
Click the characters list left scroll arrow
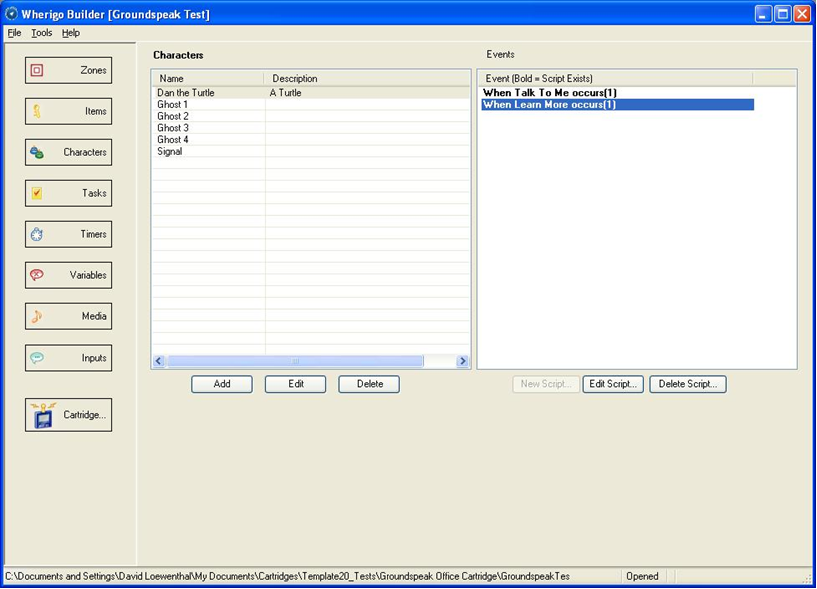pyautogui.click(x=159, y=361)
